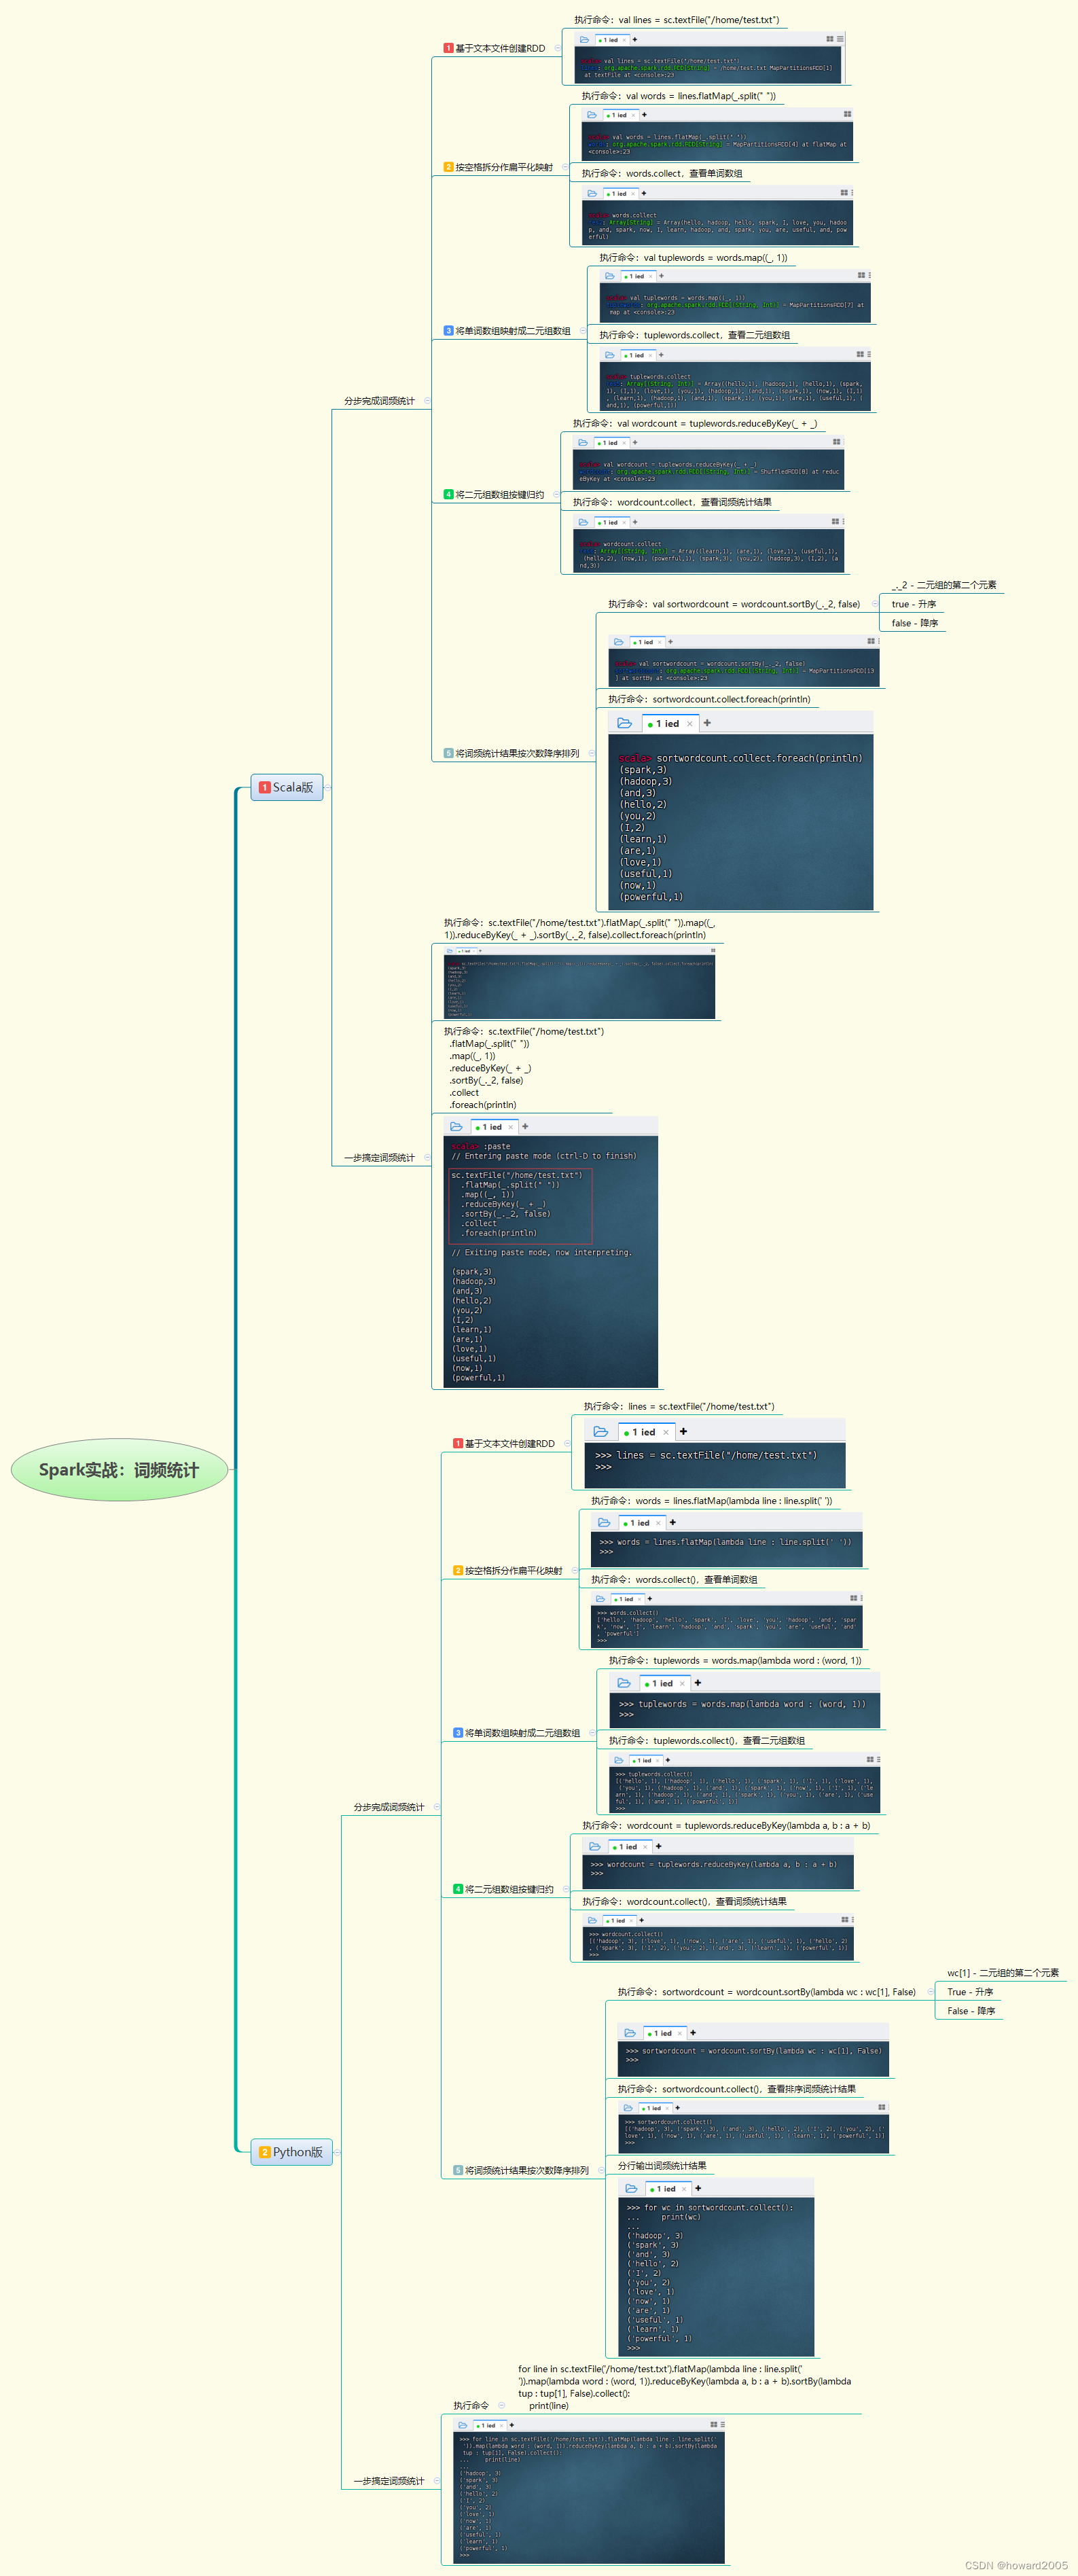Collapse Scala node 按空格拆分作扁平化映射 toggle
Image resolution: width=1078 pixels, height=2576 pixels.
point(565,167)
